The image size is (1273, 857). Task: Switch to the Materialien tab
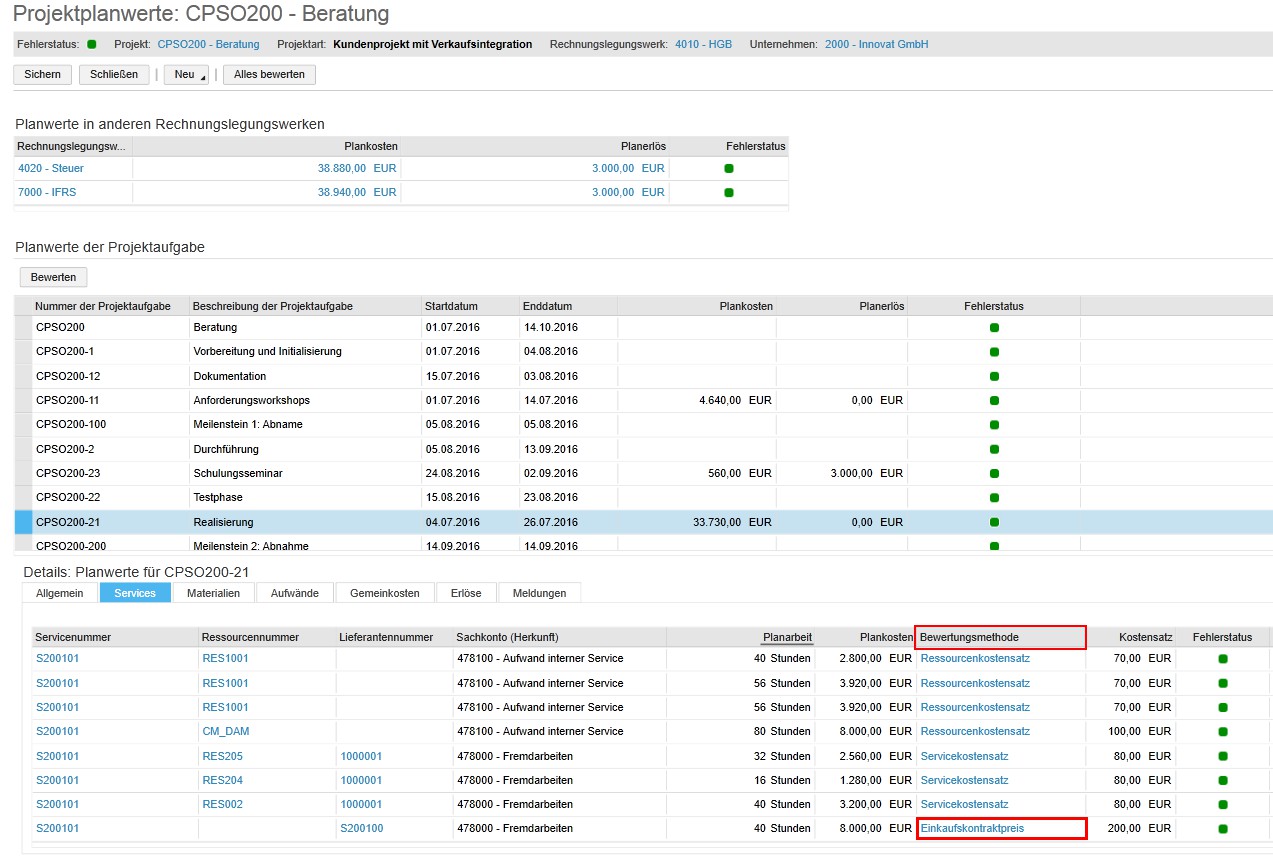(x=214, y=593)
